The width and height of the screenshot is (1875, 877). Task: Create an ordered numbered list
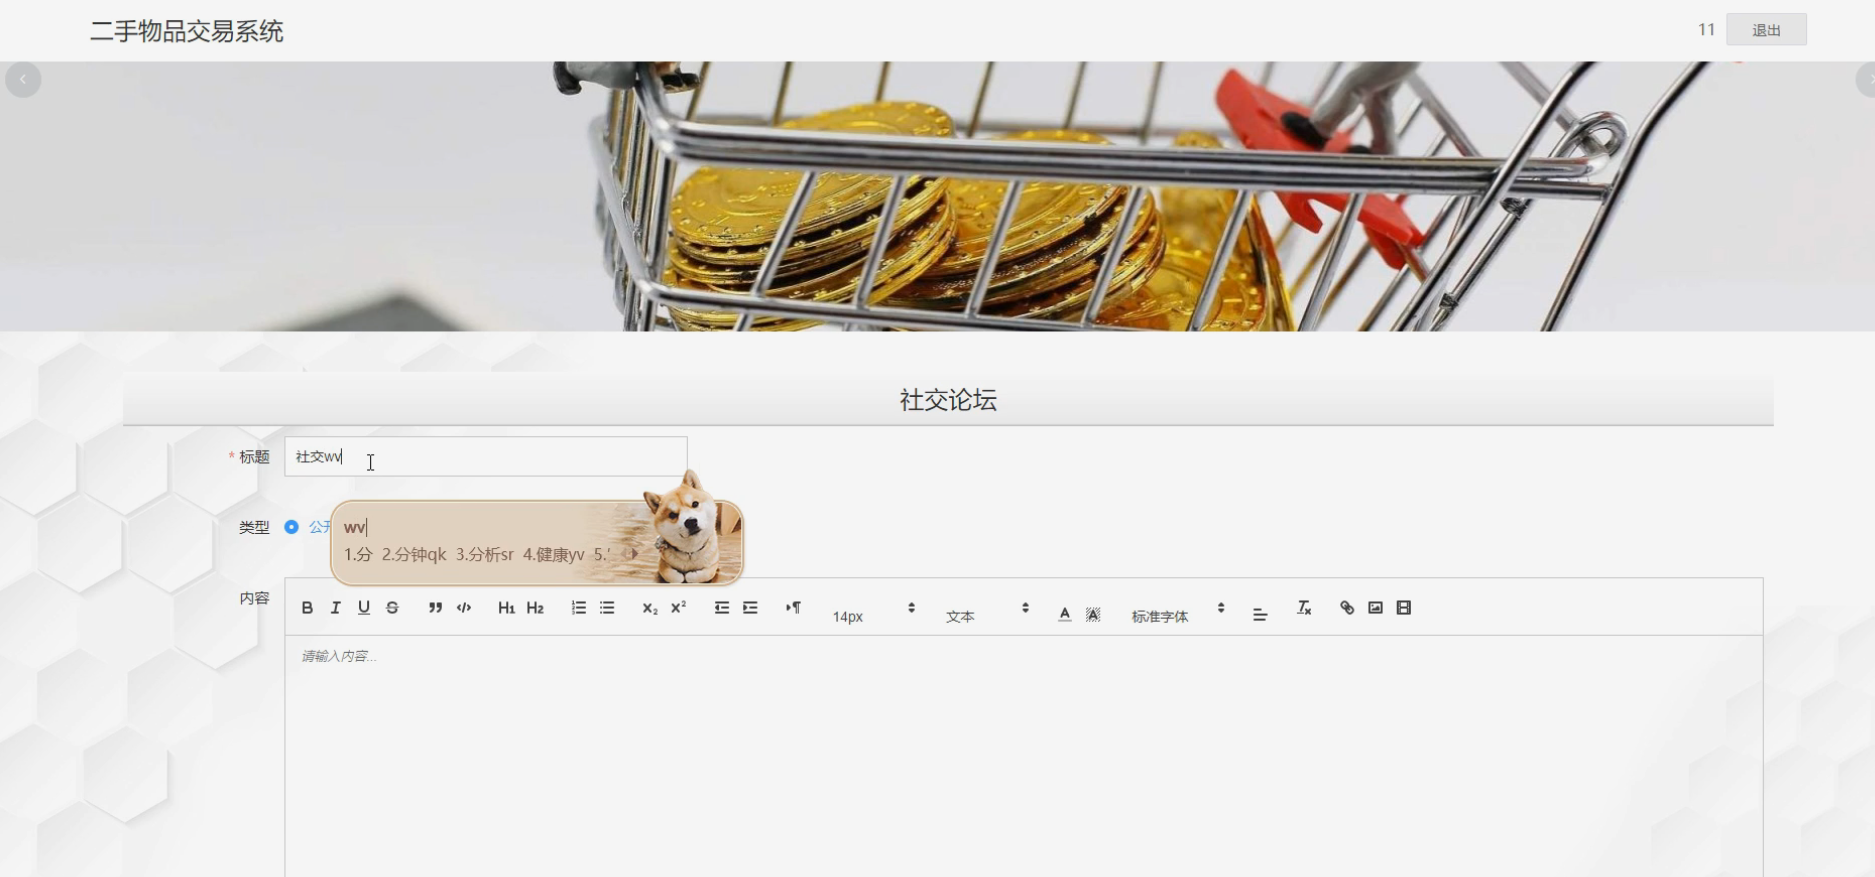tap(578, 608)
